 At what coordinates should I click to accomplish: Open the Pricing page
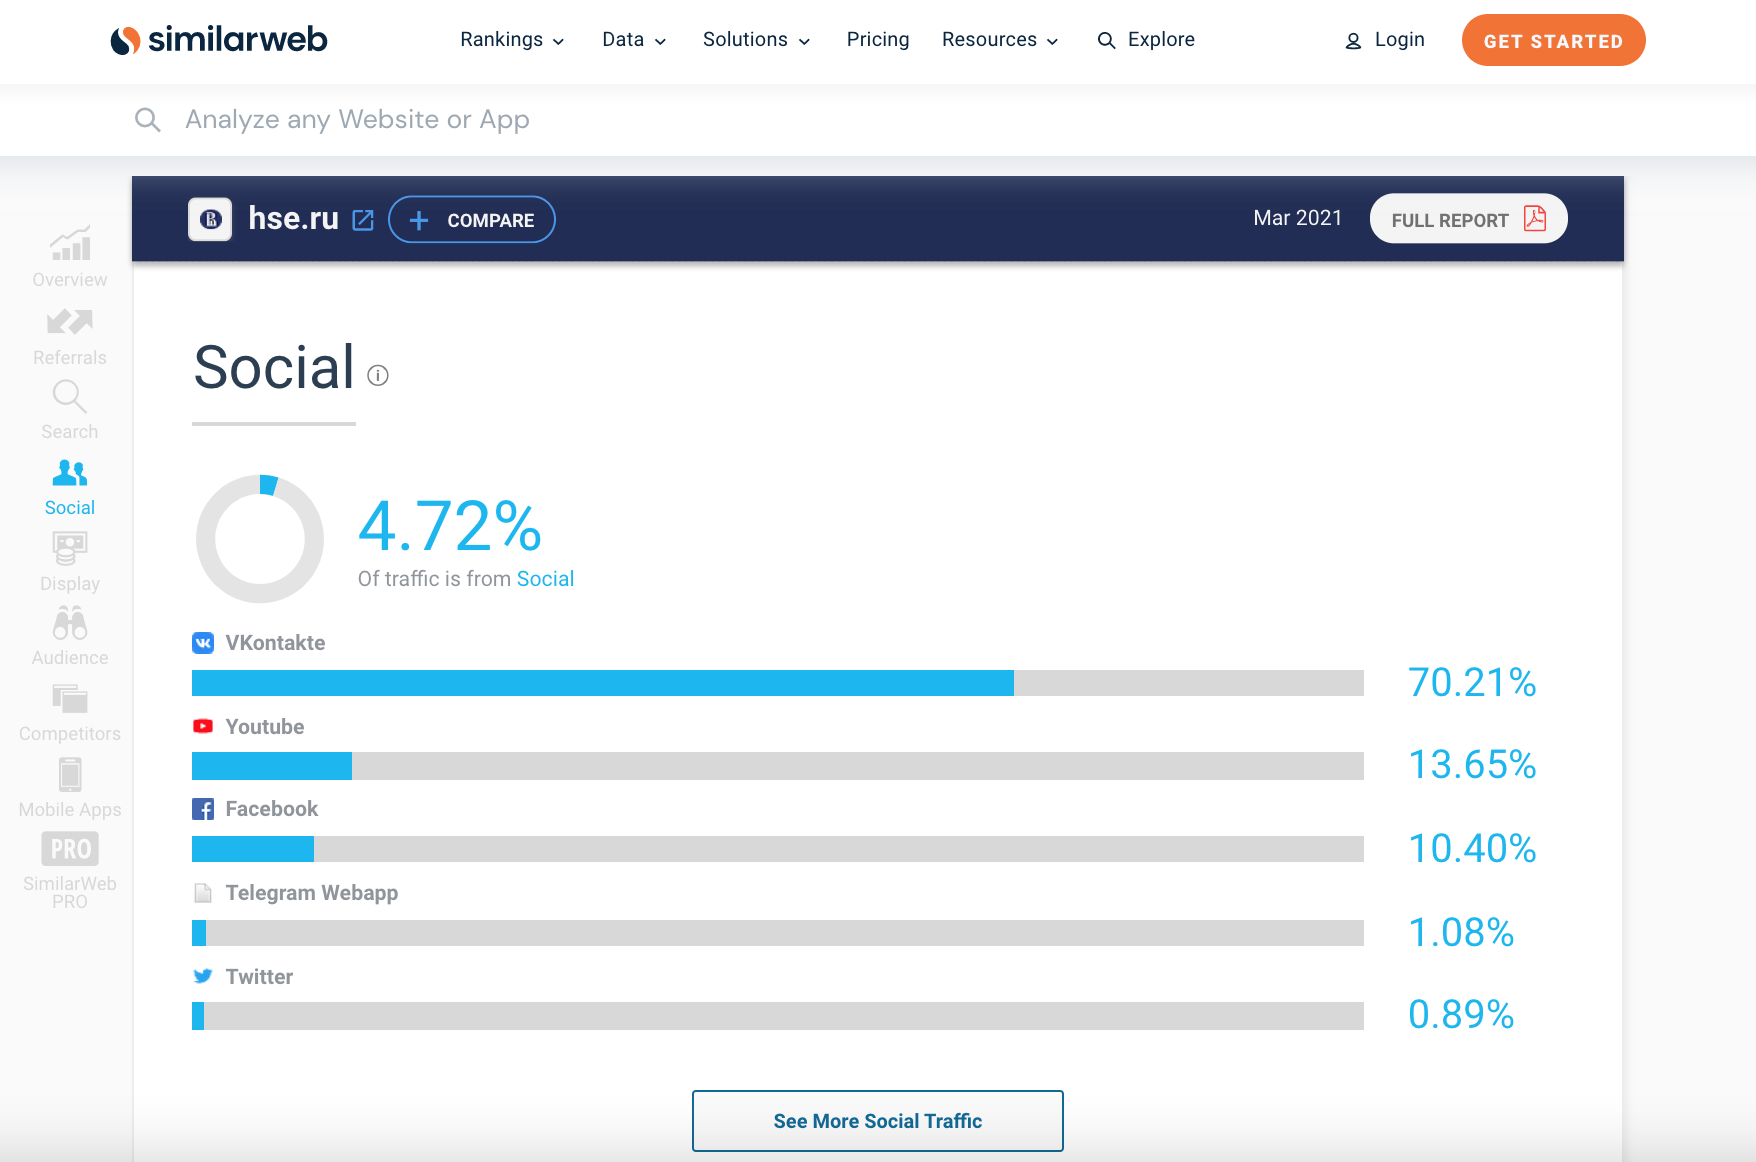point(878,40)
